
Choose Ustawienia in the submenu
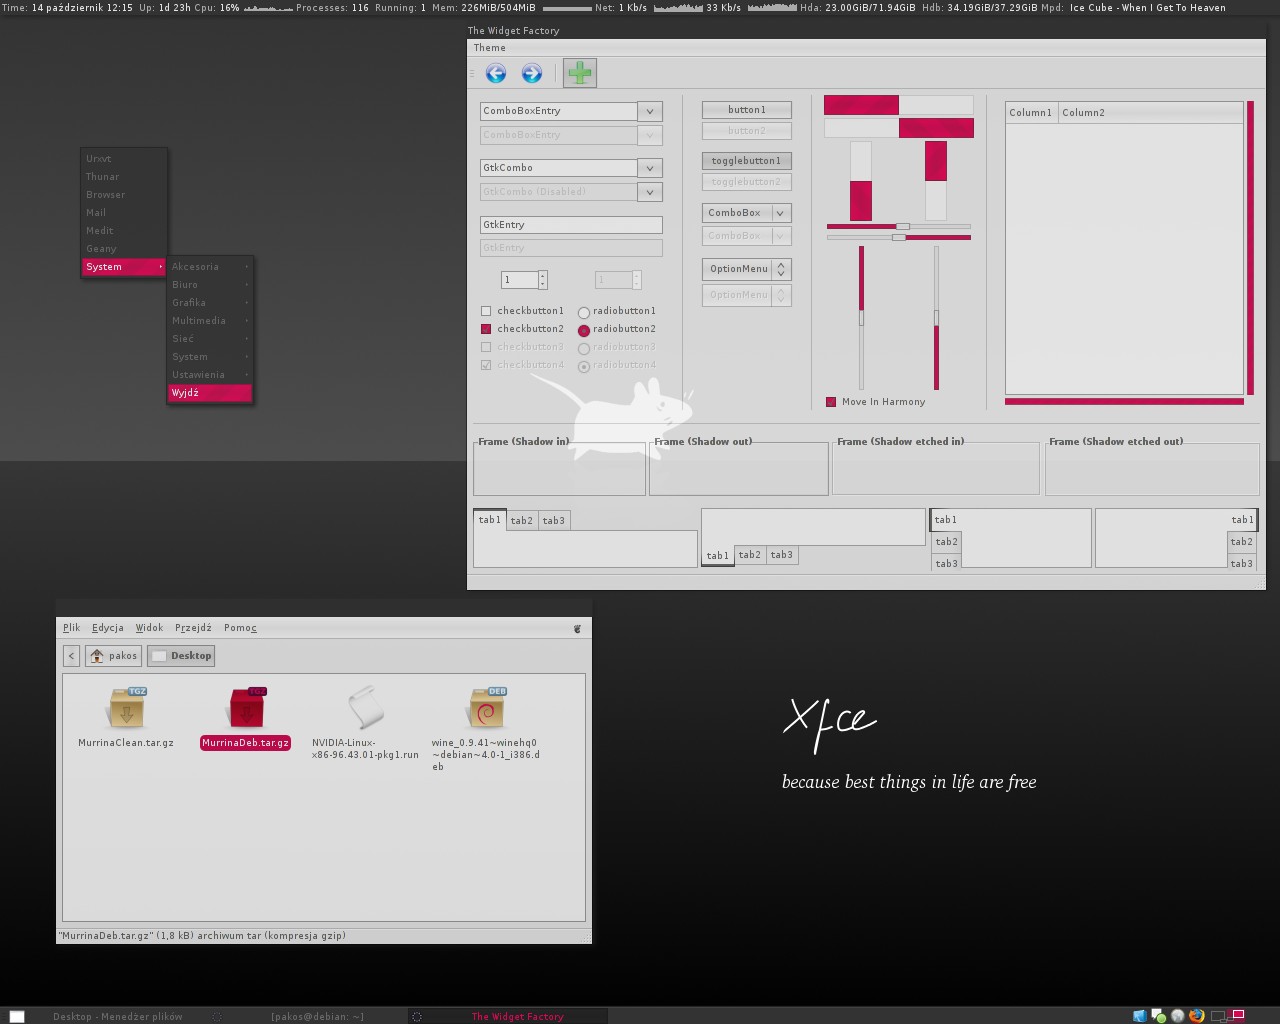(x=210, y=375)
